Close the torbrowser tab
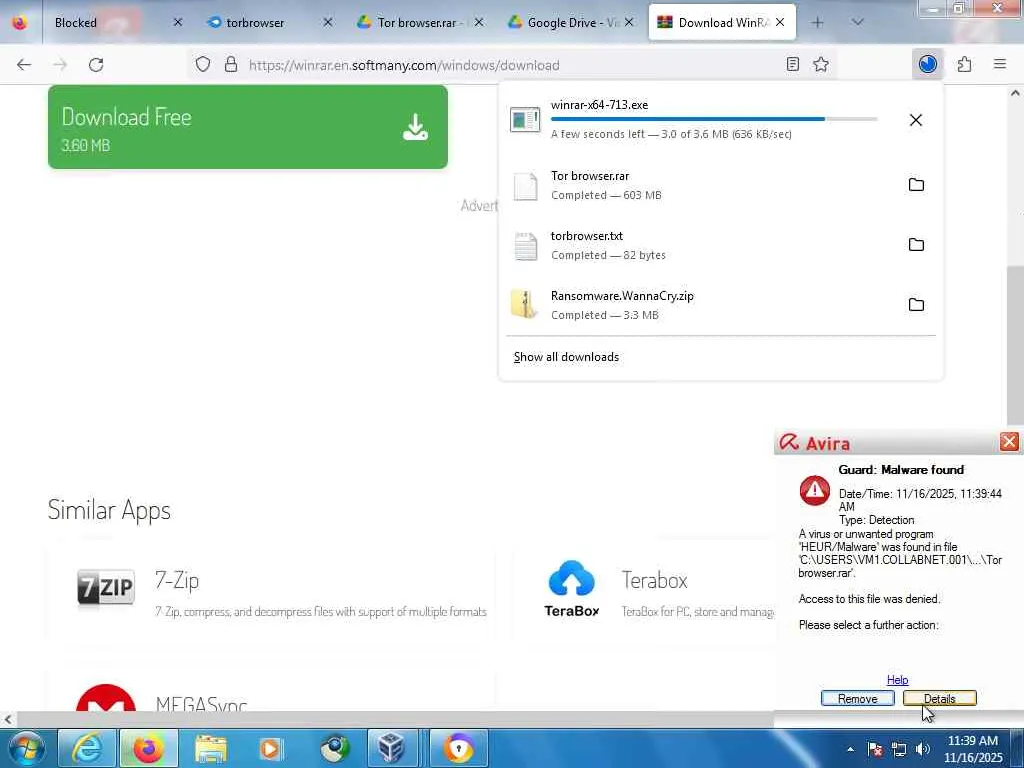The image size is (1024, 768). [328, 22]
